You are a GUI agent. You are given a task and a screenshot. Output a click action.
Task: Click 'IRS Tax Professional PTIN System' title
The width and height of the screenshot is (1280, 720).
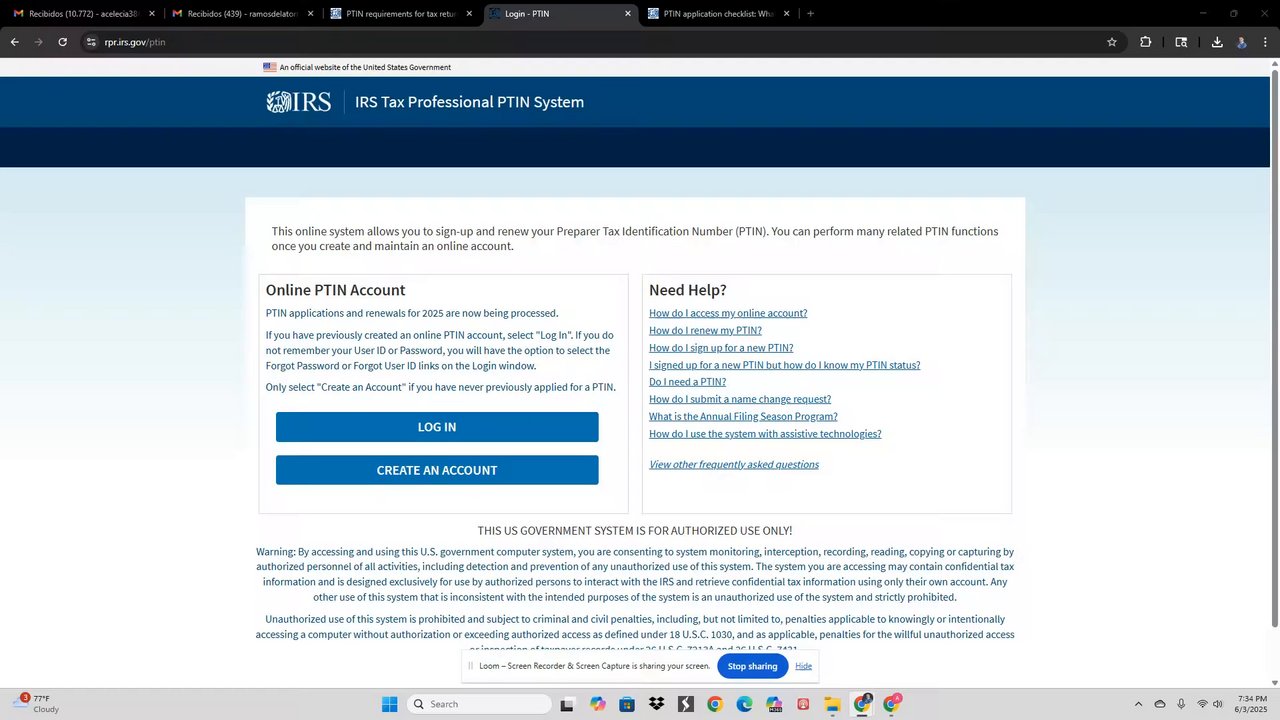pos(469,102)
